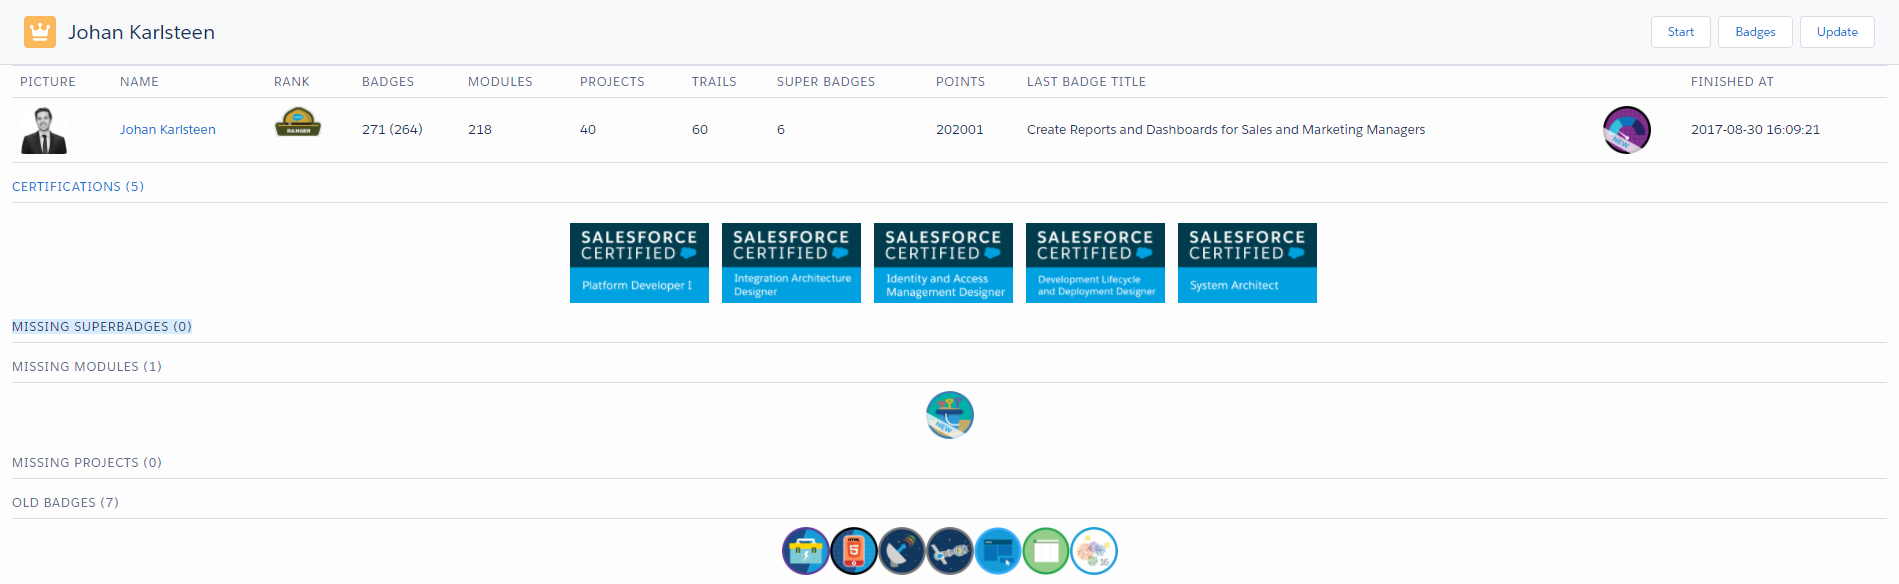Viewport: 1899px width, 584px height.
Task: Open the Johan Karlsteen name link
Action: (168, 130)
